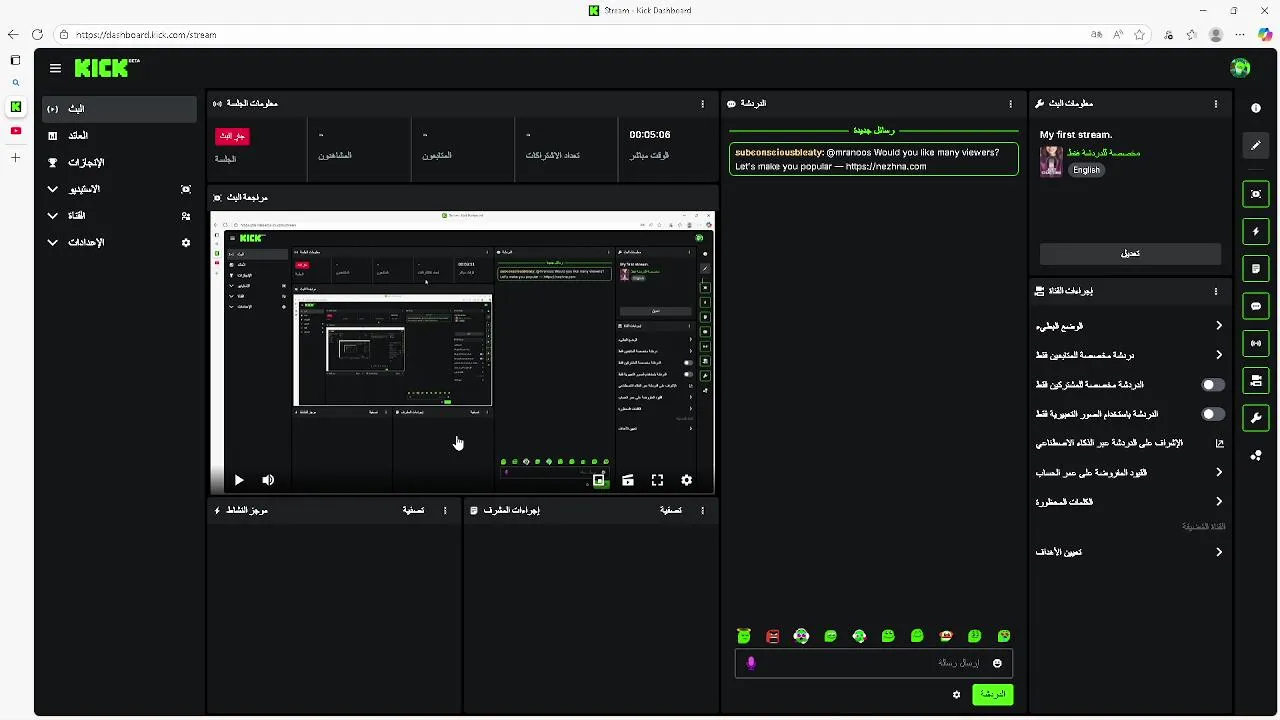Click the red live status badge
Screen dimensions: 1280x720
coord(232,136)
